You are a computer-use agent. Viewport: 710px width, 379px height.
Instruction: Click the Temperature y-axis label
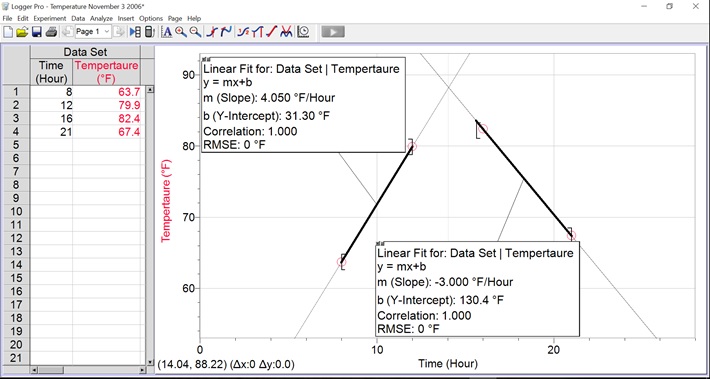coord(167,201)
